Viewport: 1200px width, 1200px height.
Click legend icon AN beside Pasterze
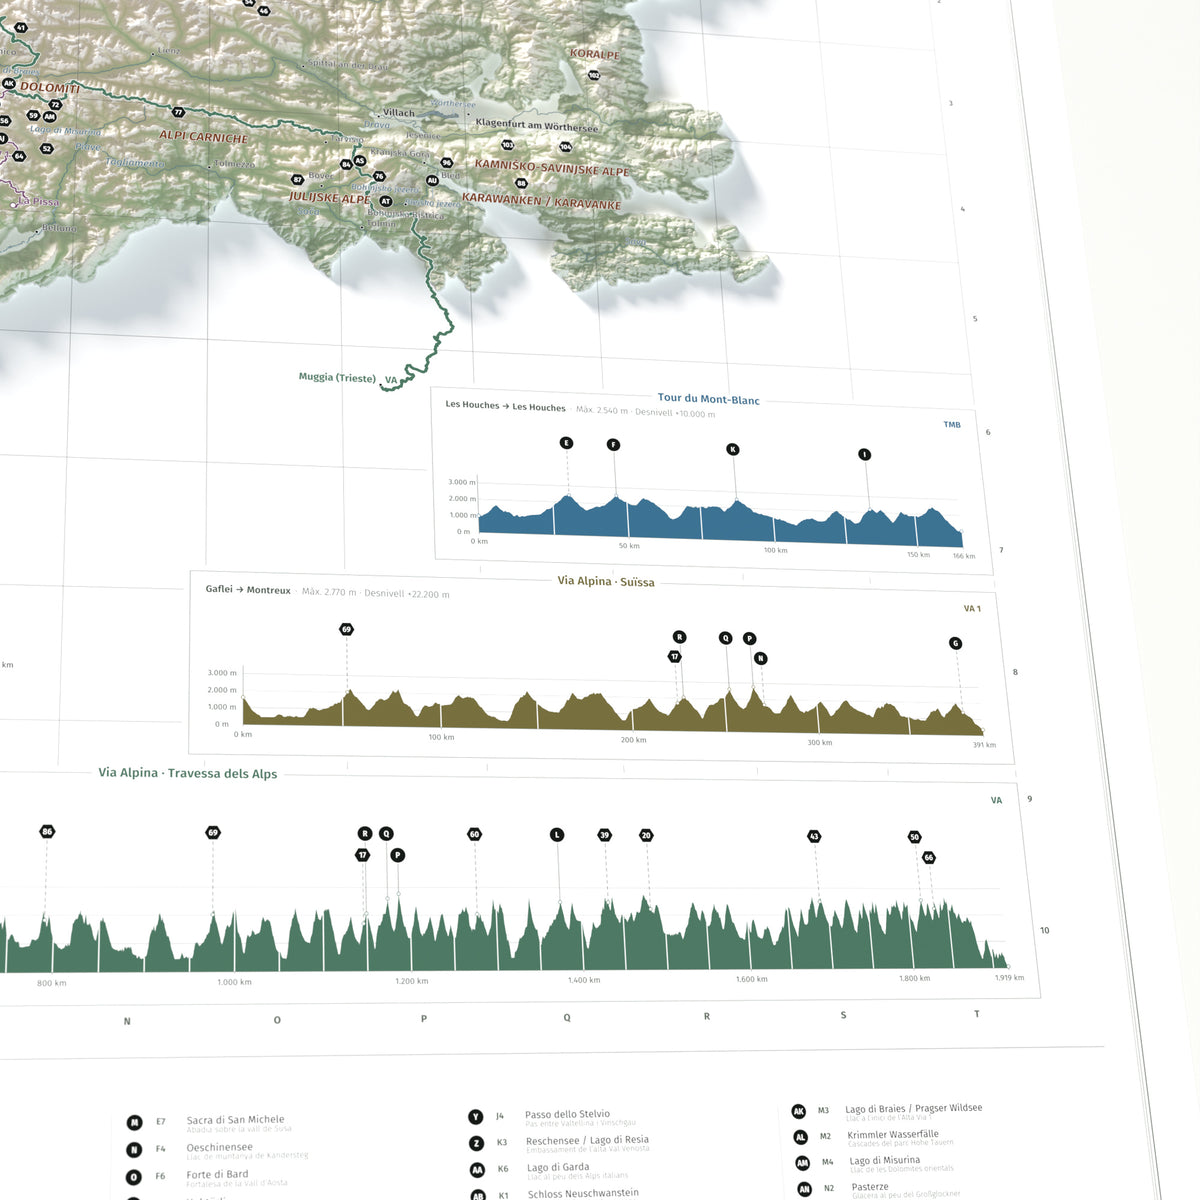point(804,1189)
